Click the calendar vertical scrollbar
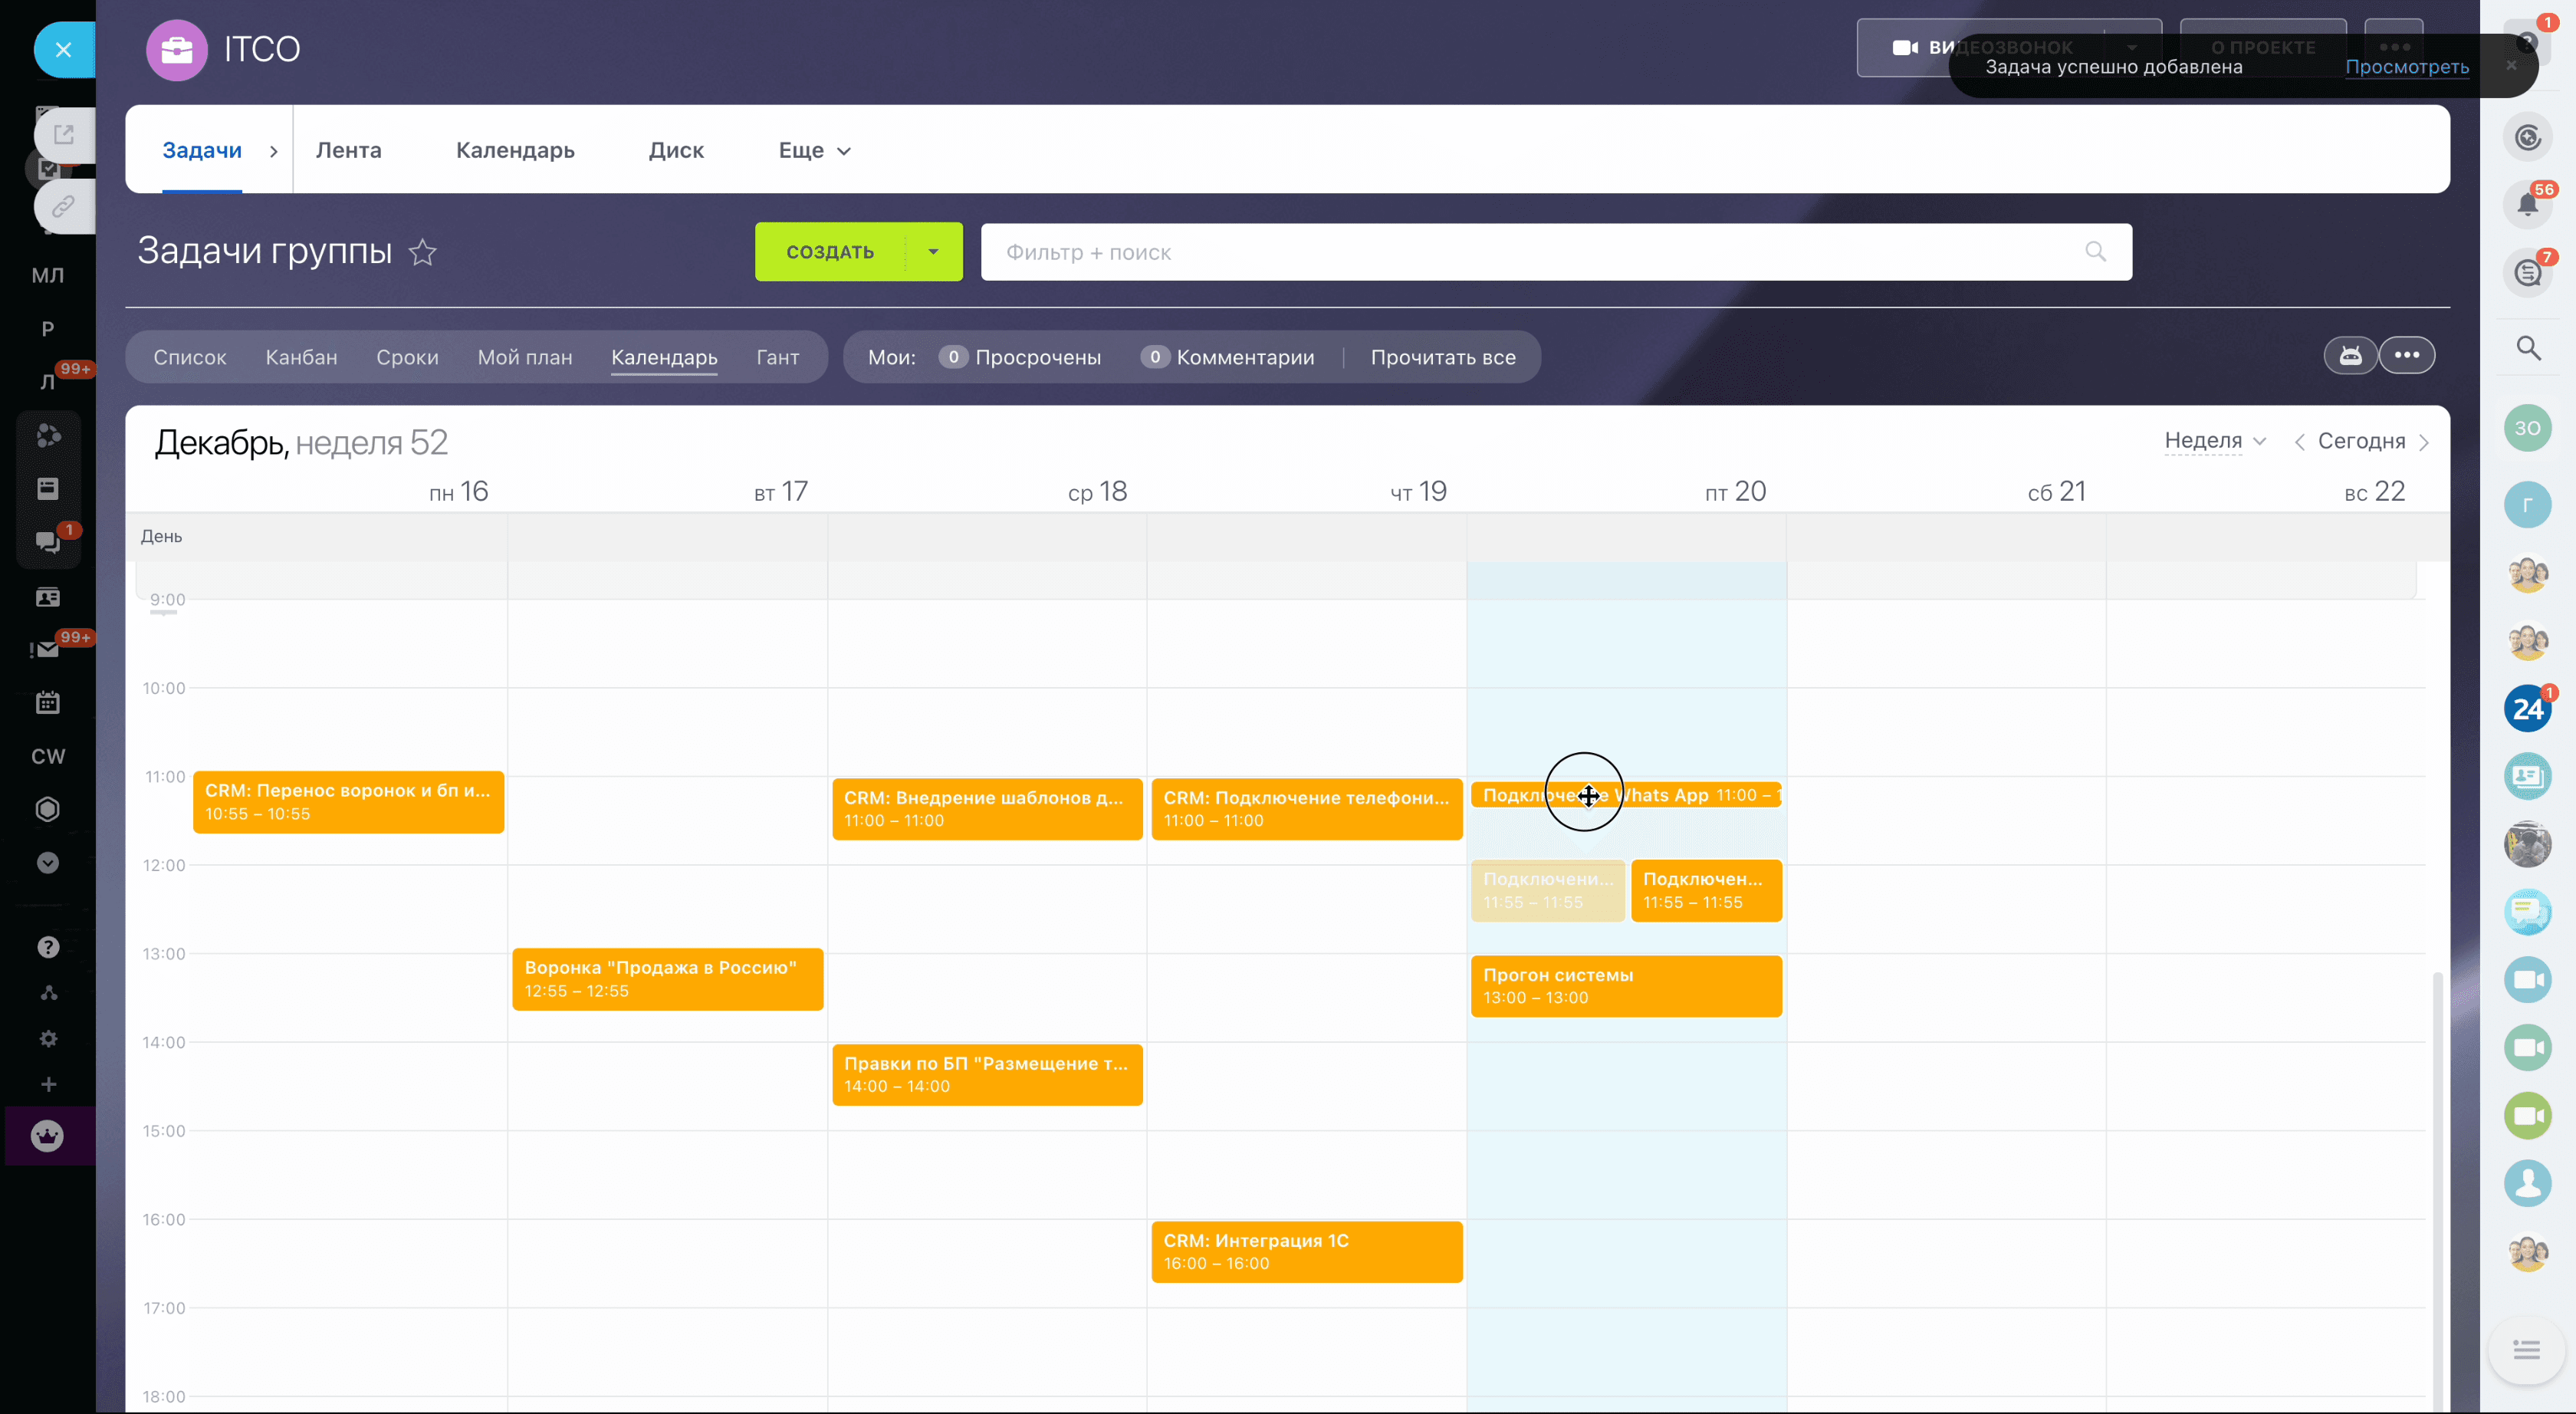Image resolution: width=2576 pixels, height=1414 pixels. pos(2438,1190)
